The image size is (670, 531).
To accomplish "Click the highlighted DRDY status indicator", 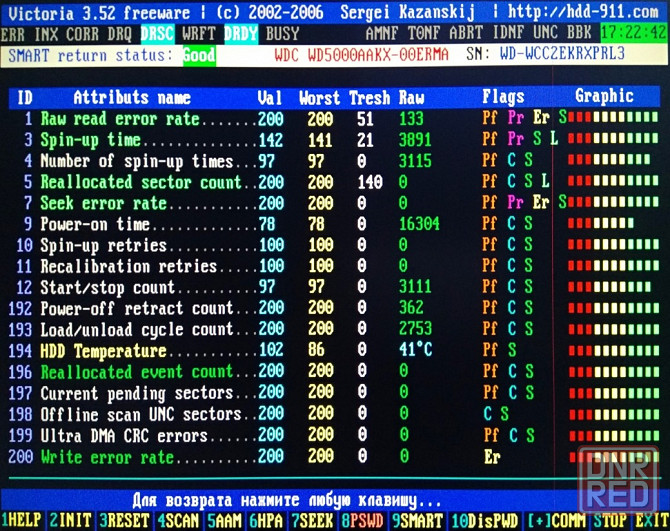I will click(240, 33).
